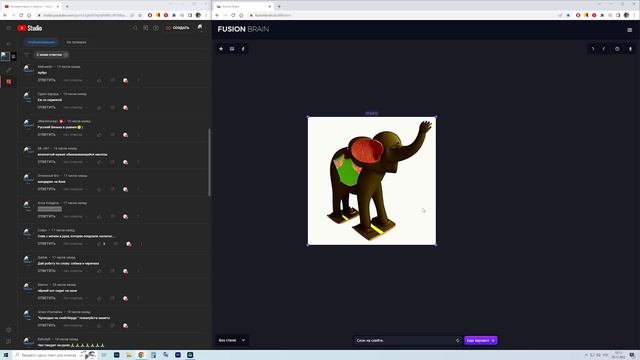Open send feedback icon at sidebar bottom
Viewport: 640px width, 360px height.
click(9, 341)
